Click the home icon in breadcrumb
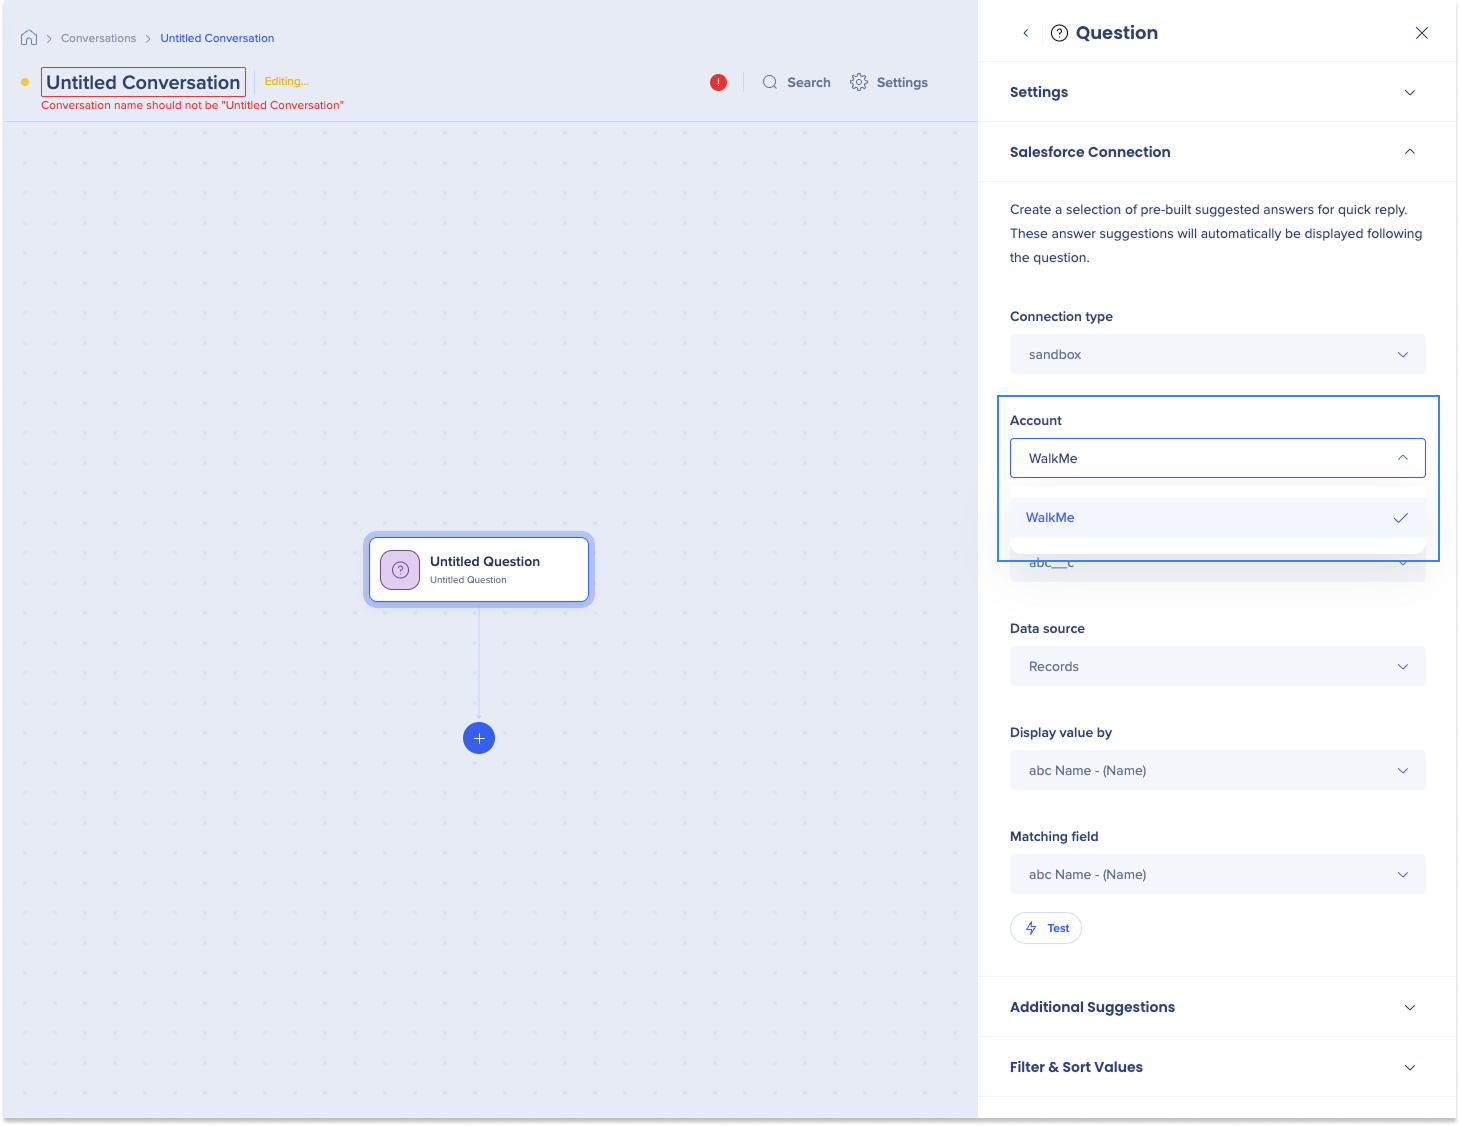The image size is (1460, 1126). tap(29, 38)
